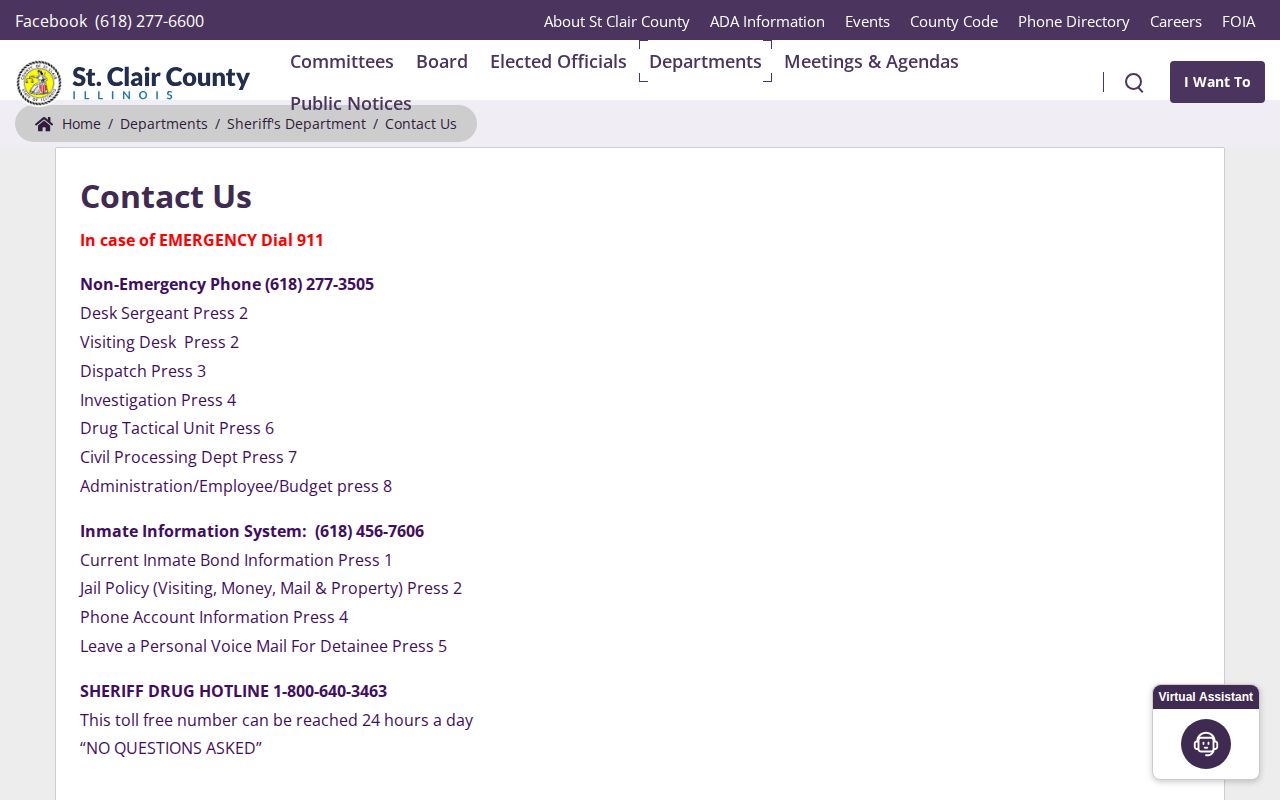This screenshot has height=800, width=1280.
Task: Click the home icon in breadcrumb
Action: click(44, 124)
